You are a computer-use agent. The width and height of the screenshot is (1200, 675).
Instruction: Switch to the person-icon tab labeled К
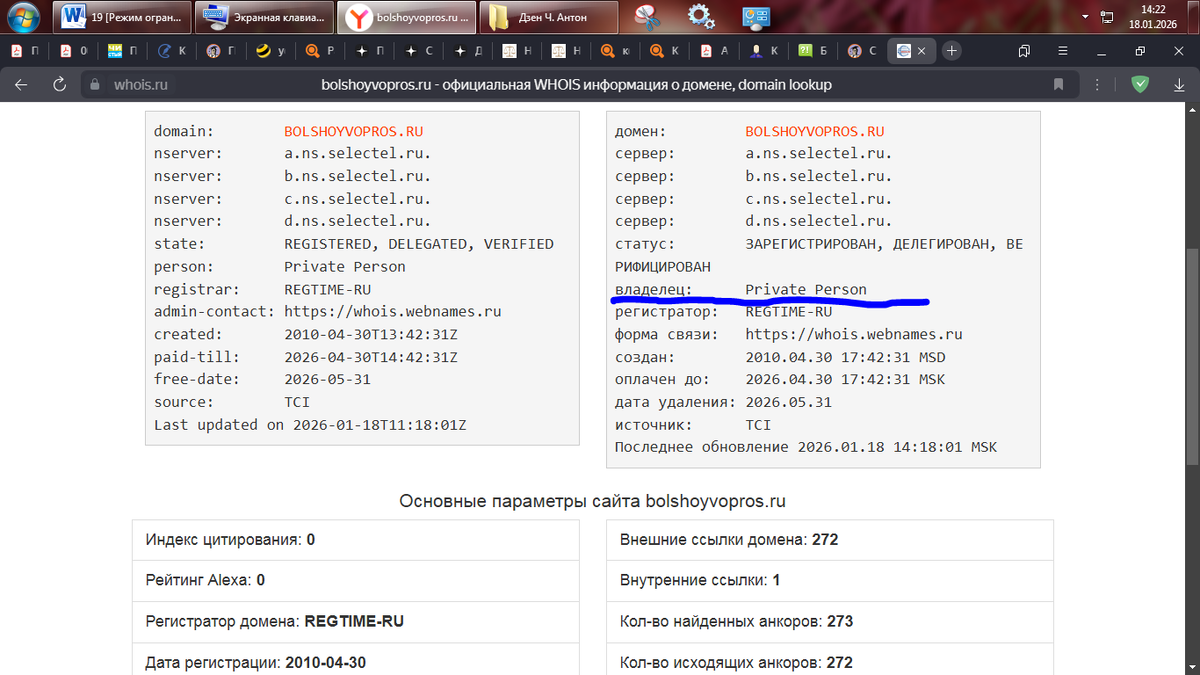coord(762,50)
